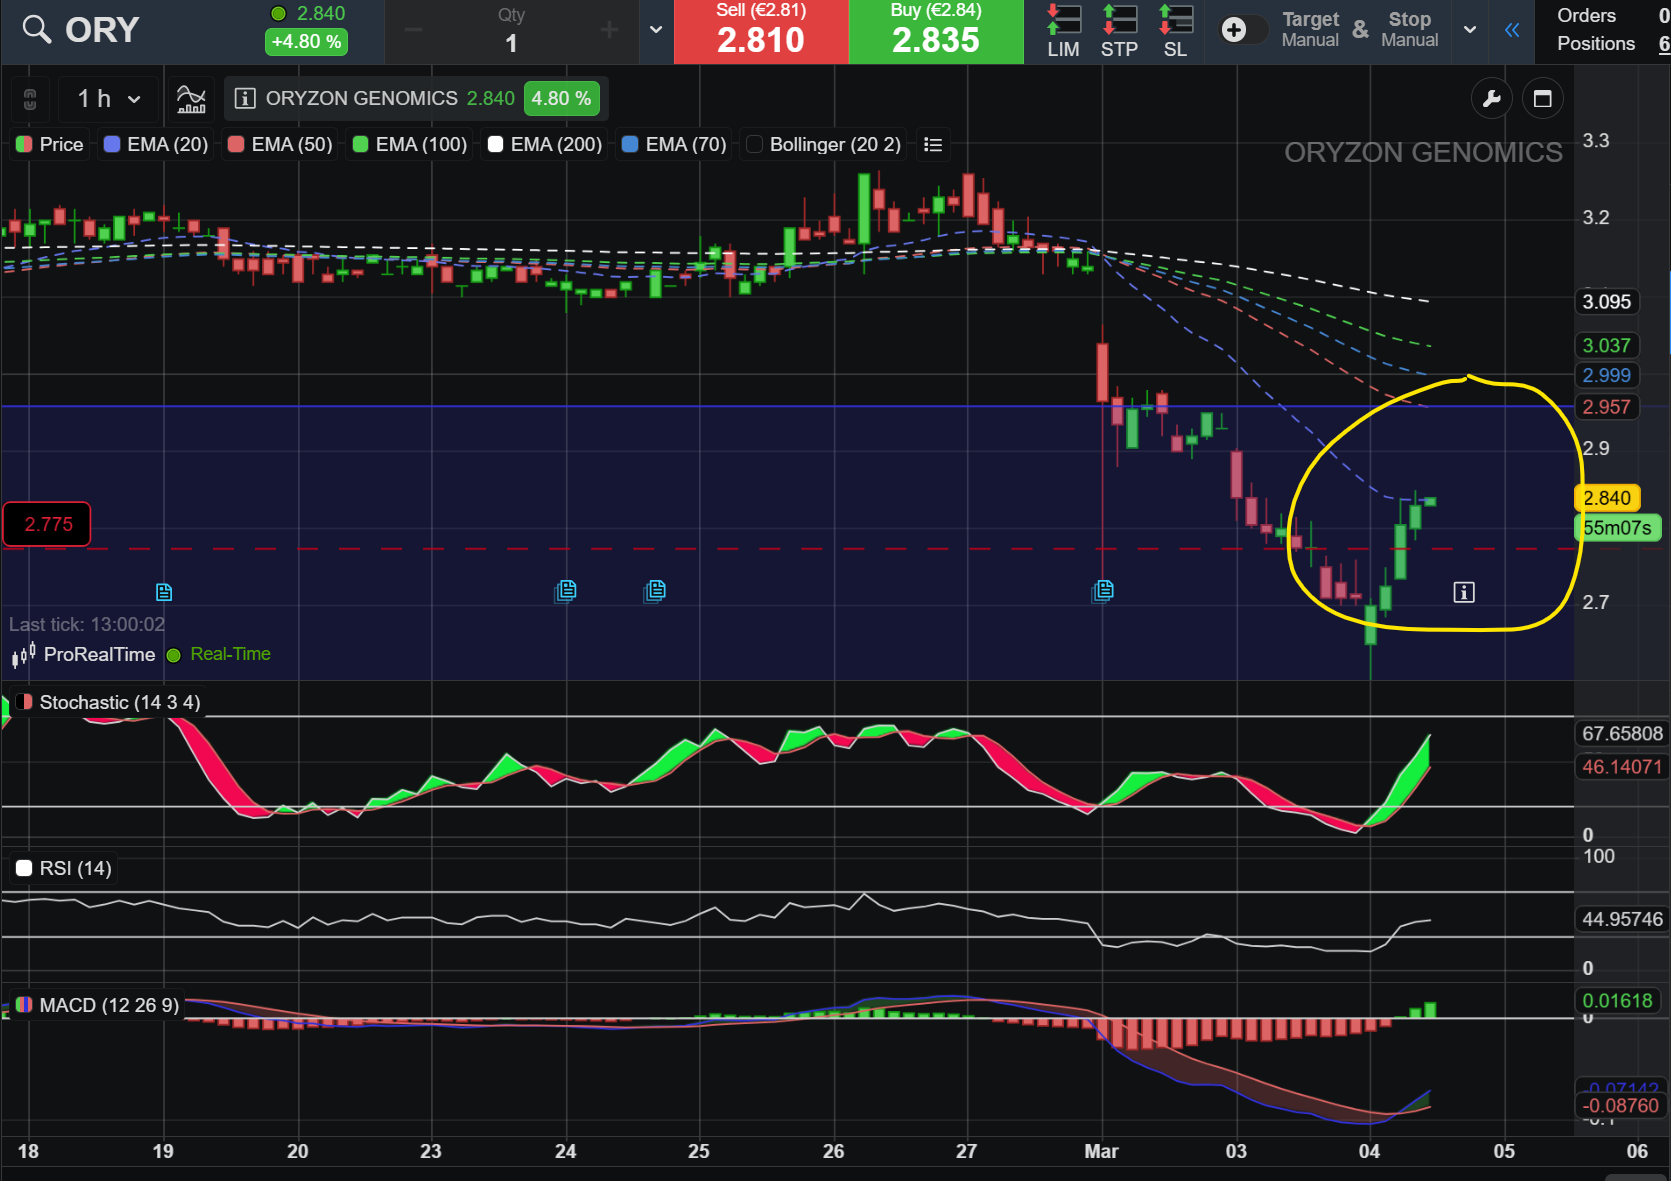Select the 2.957 EMA value label
Image resolution: width=1671 pixels, height=1181 pixels.
(1606, 407)
